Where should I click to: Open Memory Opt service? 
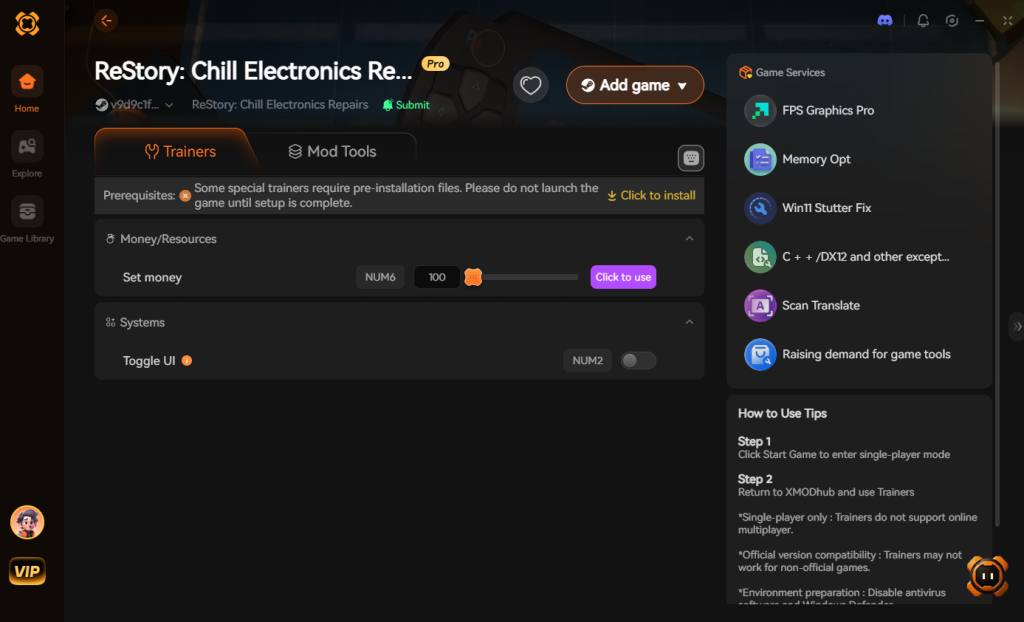point(798,159)
